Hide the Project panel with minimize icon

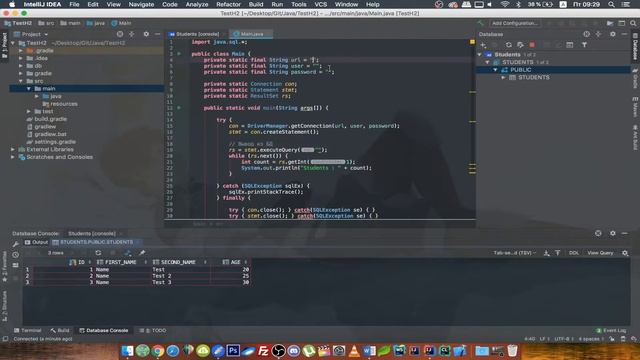coord(158,34)
